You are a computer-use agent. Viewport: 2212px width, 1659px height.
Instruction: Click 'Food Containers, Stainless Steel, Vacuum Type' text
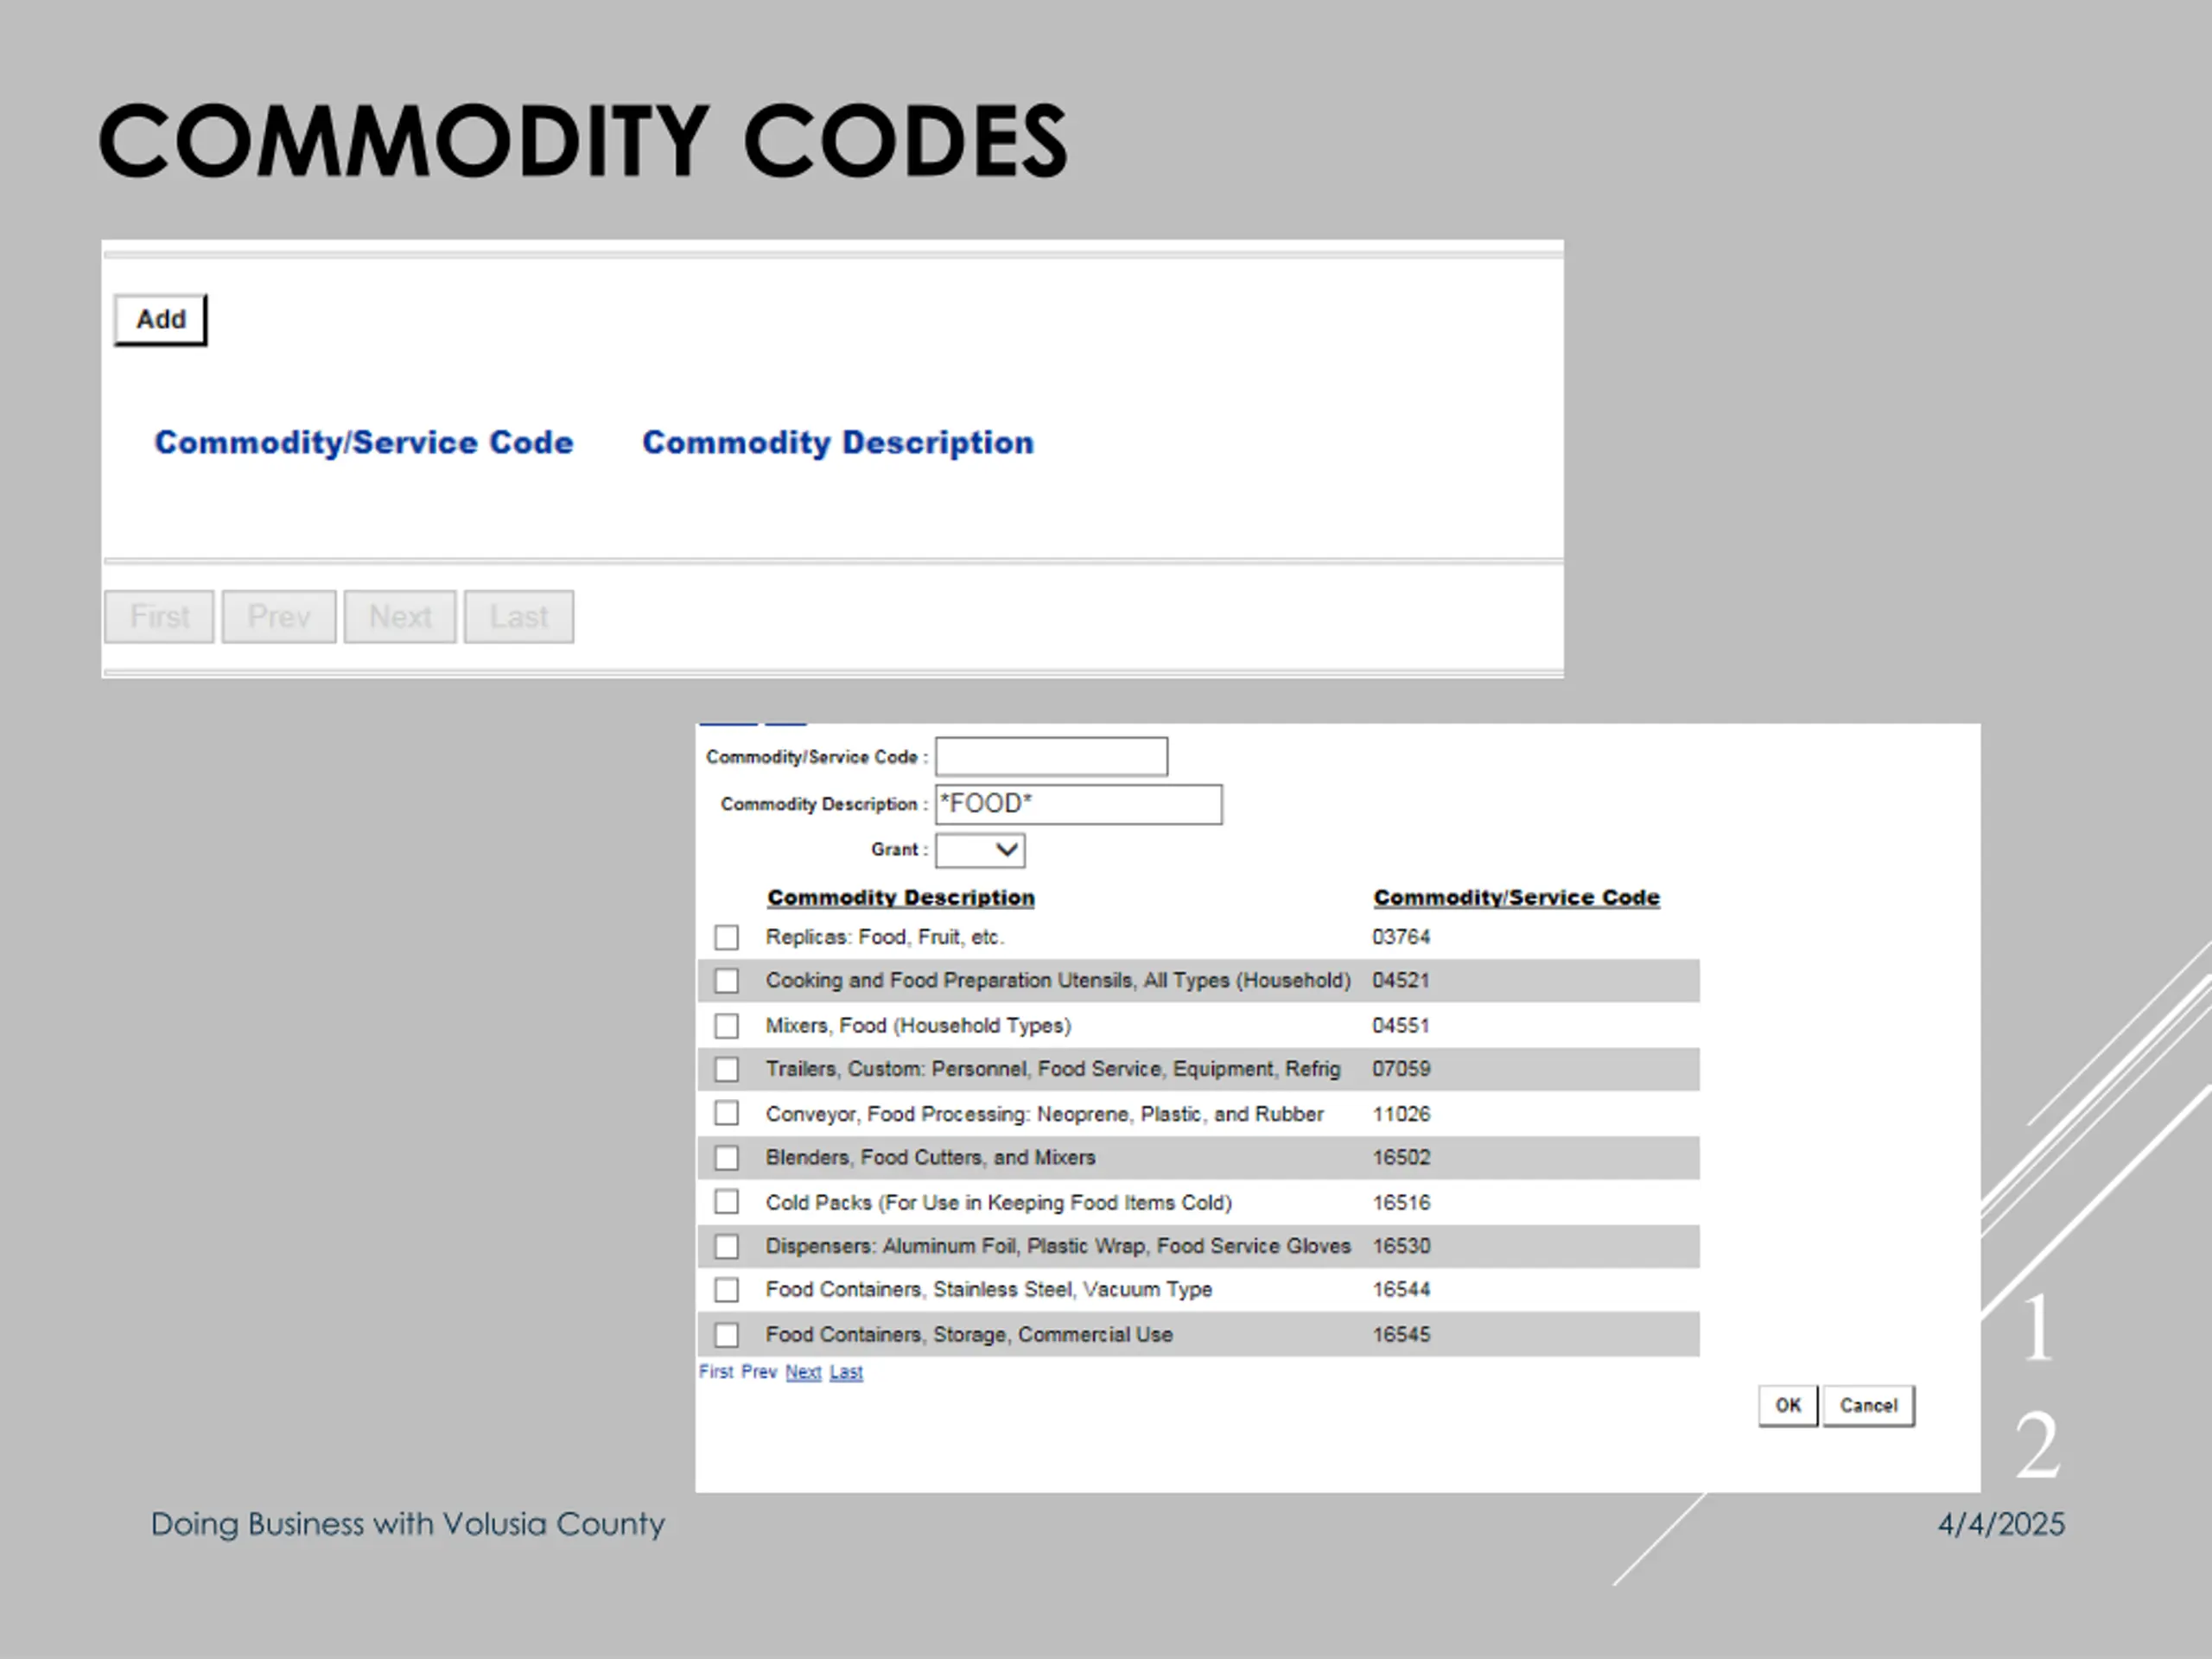pos(989,1290)
